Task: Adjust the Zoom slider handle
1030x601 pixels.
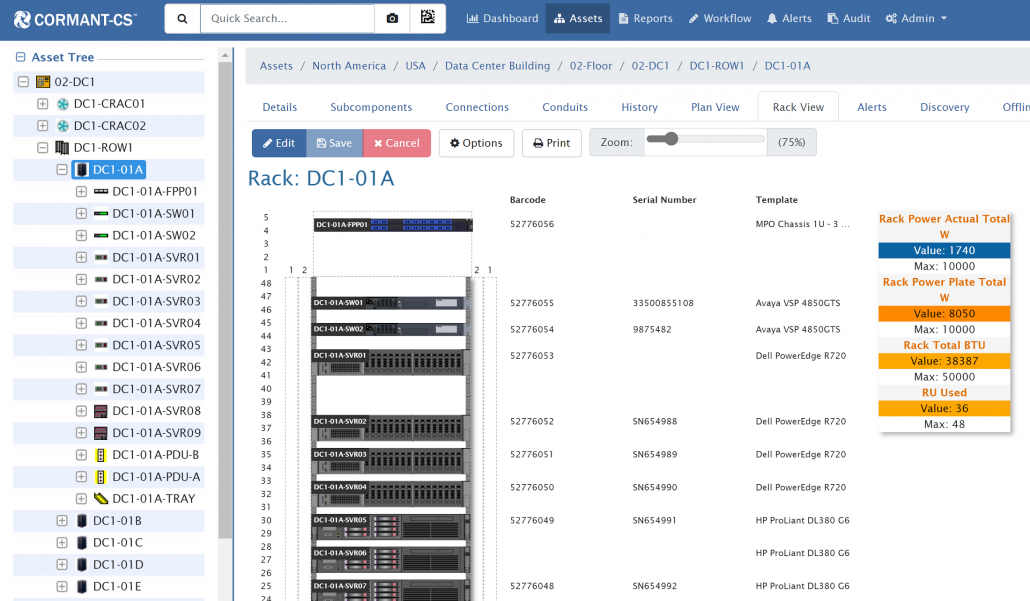Action: click(x=670, y=140)
